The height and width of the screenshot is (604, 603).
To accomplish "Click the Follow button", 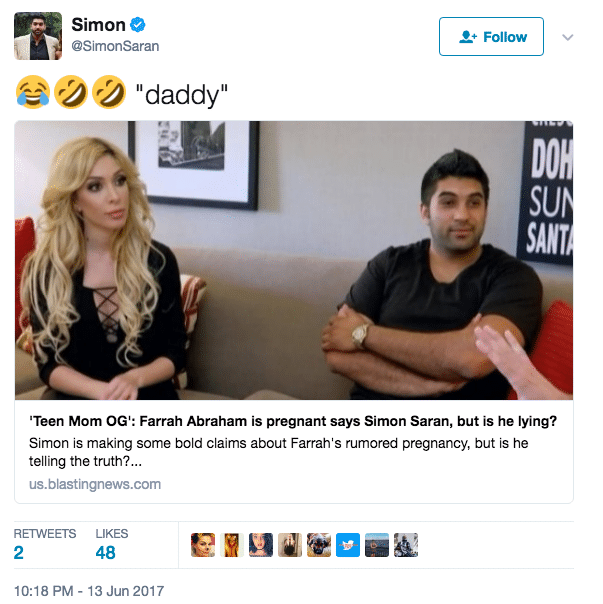I will (x=491, y=37).
